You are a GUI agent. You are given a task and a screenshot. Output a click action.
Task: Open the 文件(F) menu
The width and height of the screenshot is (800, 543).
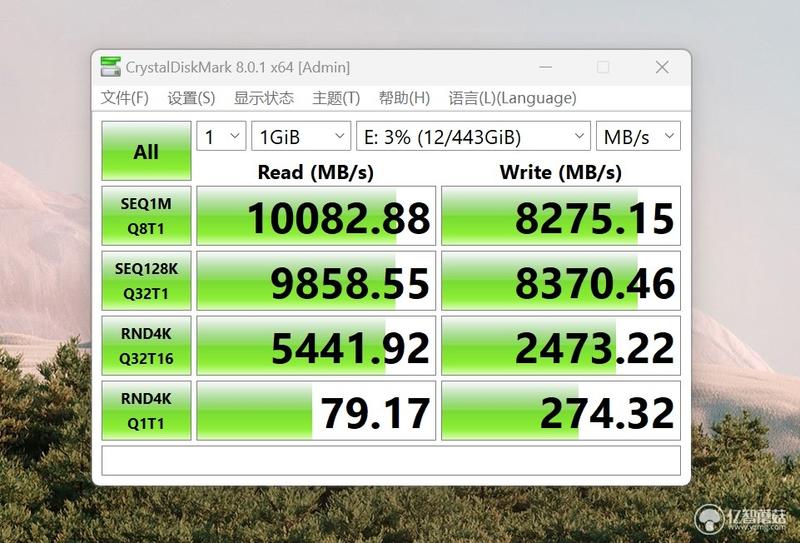click(x=124, y=97)
